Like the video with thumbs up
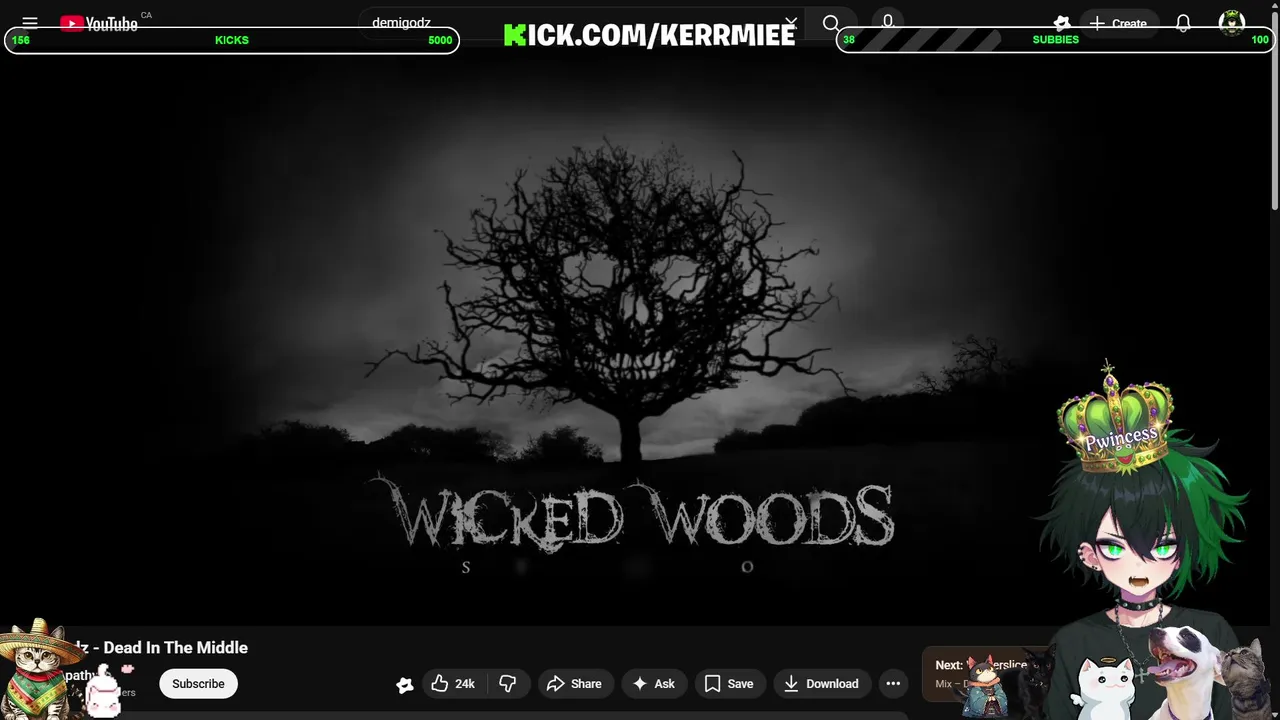Screen dimensions: 1280x720 (x=452, y=684)
